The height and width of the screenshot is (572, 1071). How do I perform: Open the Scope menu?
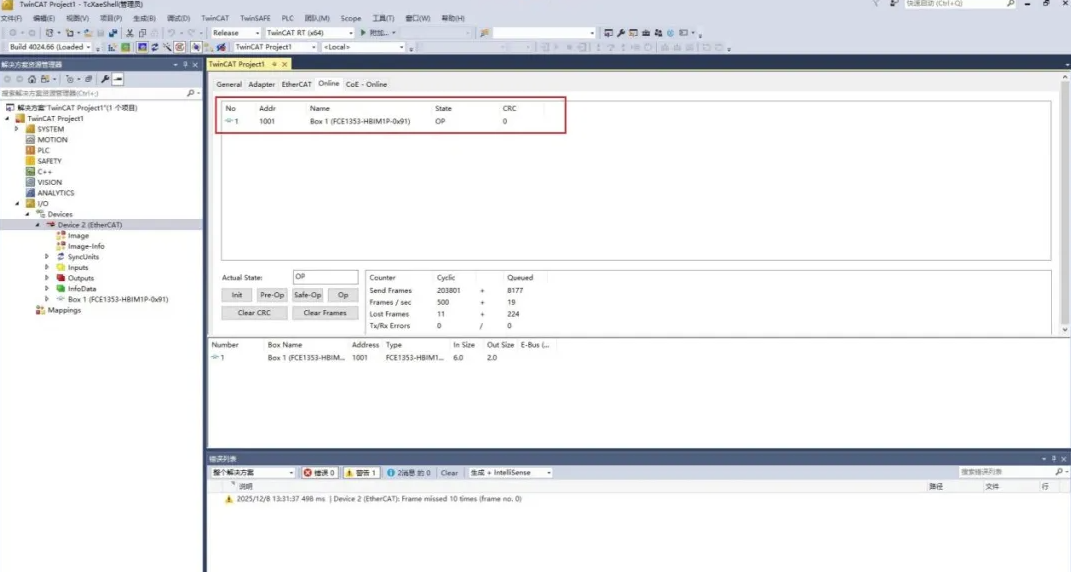coord(350,18)
